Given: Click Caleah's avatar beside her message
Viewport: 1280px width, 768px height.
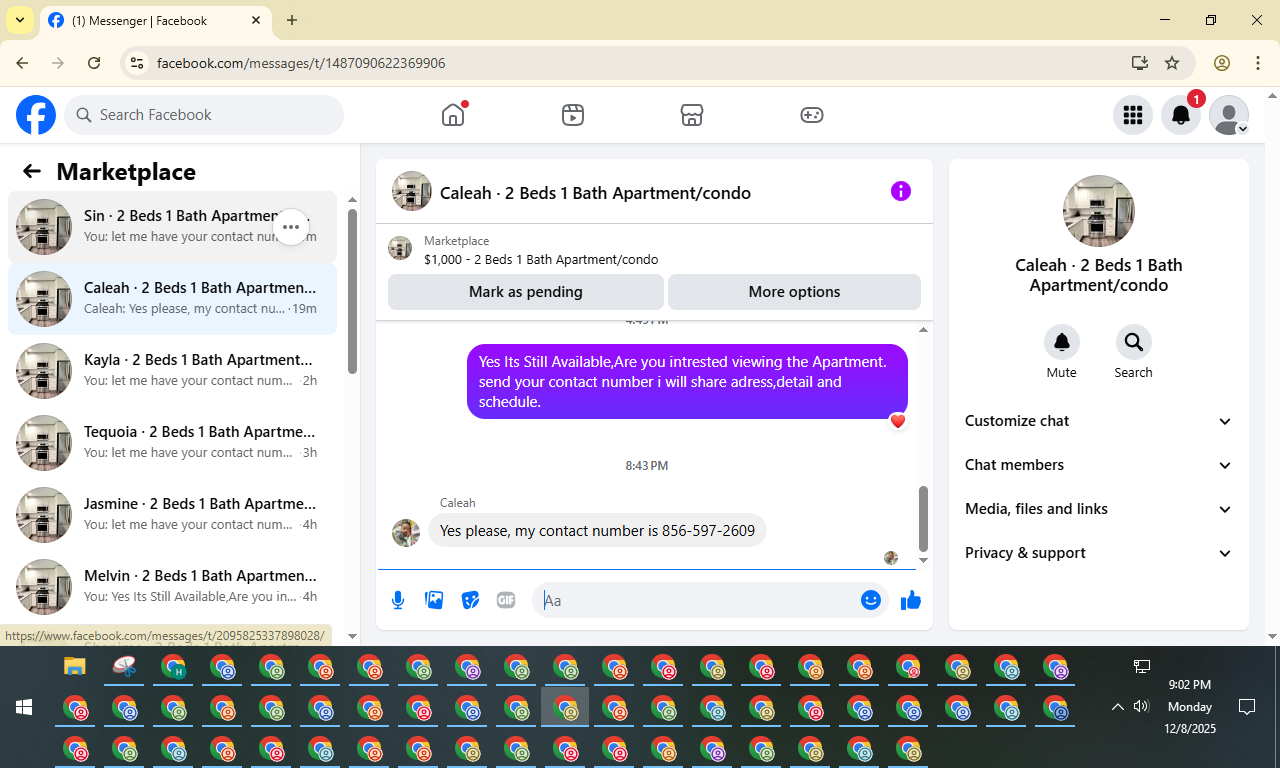Looking at the screenshot, I should point(406,532).
